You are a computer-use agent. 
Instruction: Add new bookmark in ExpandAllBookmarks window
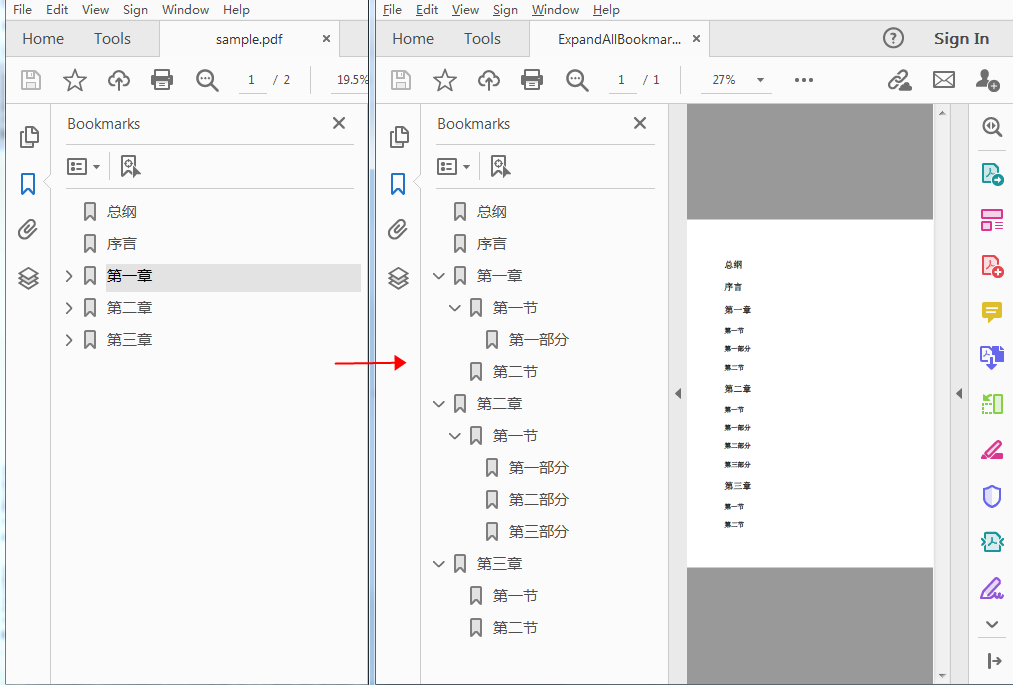(x=500, y=166)
